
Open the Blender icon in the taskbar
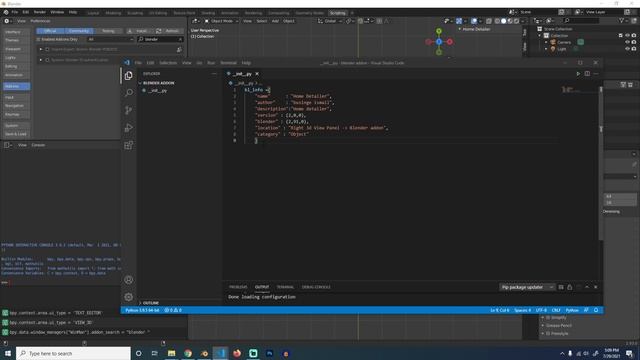[x=204, y=353]
